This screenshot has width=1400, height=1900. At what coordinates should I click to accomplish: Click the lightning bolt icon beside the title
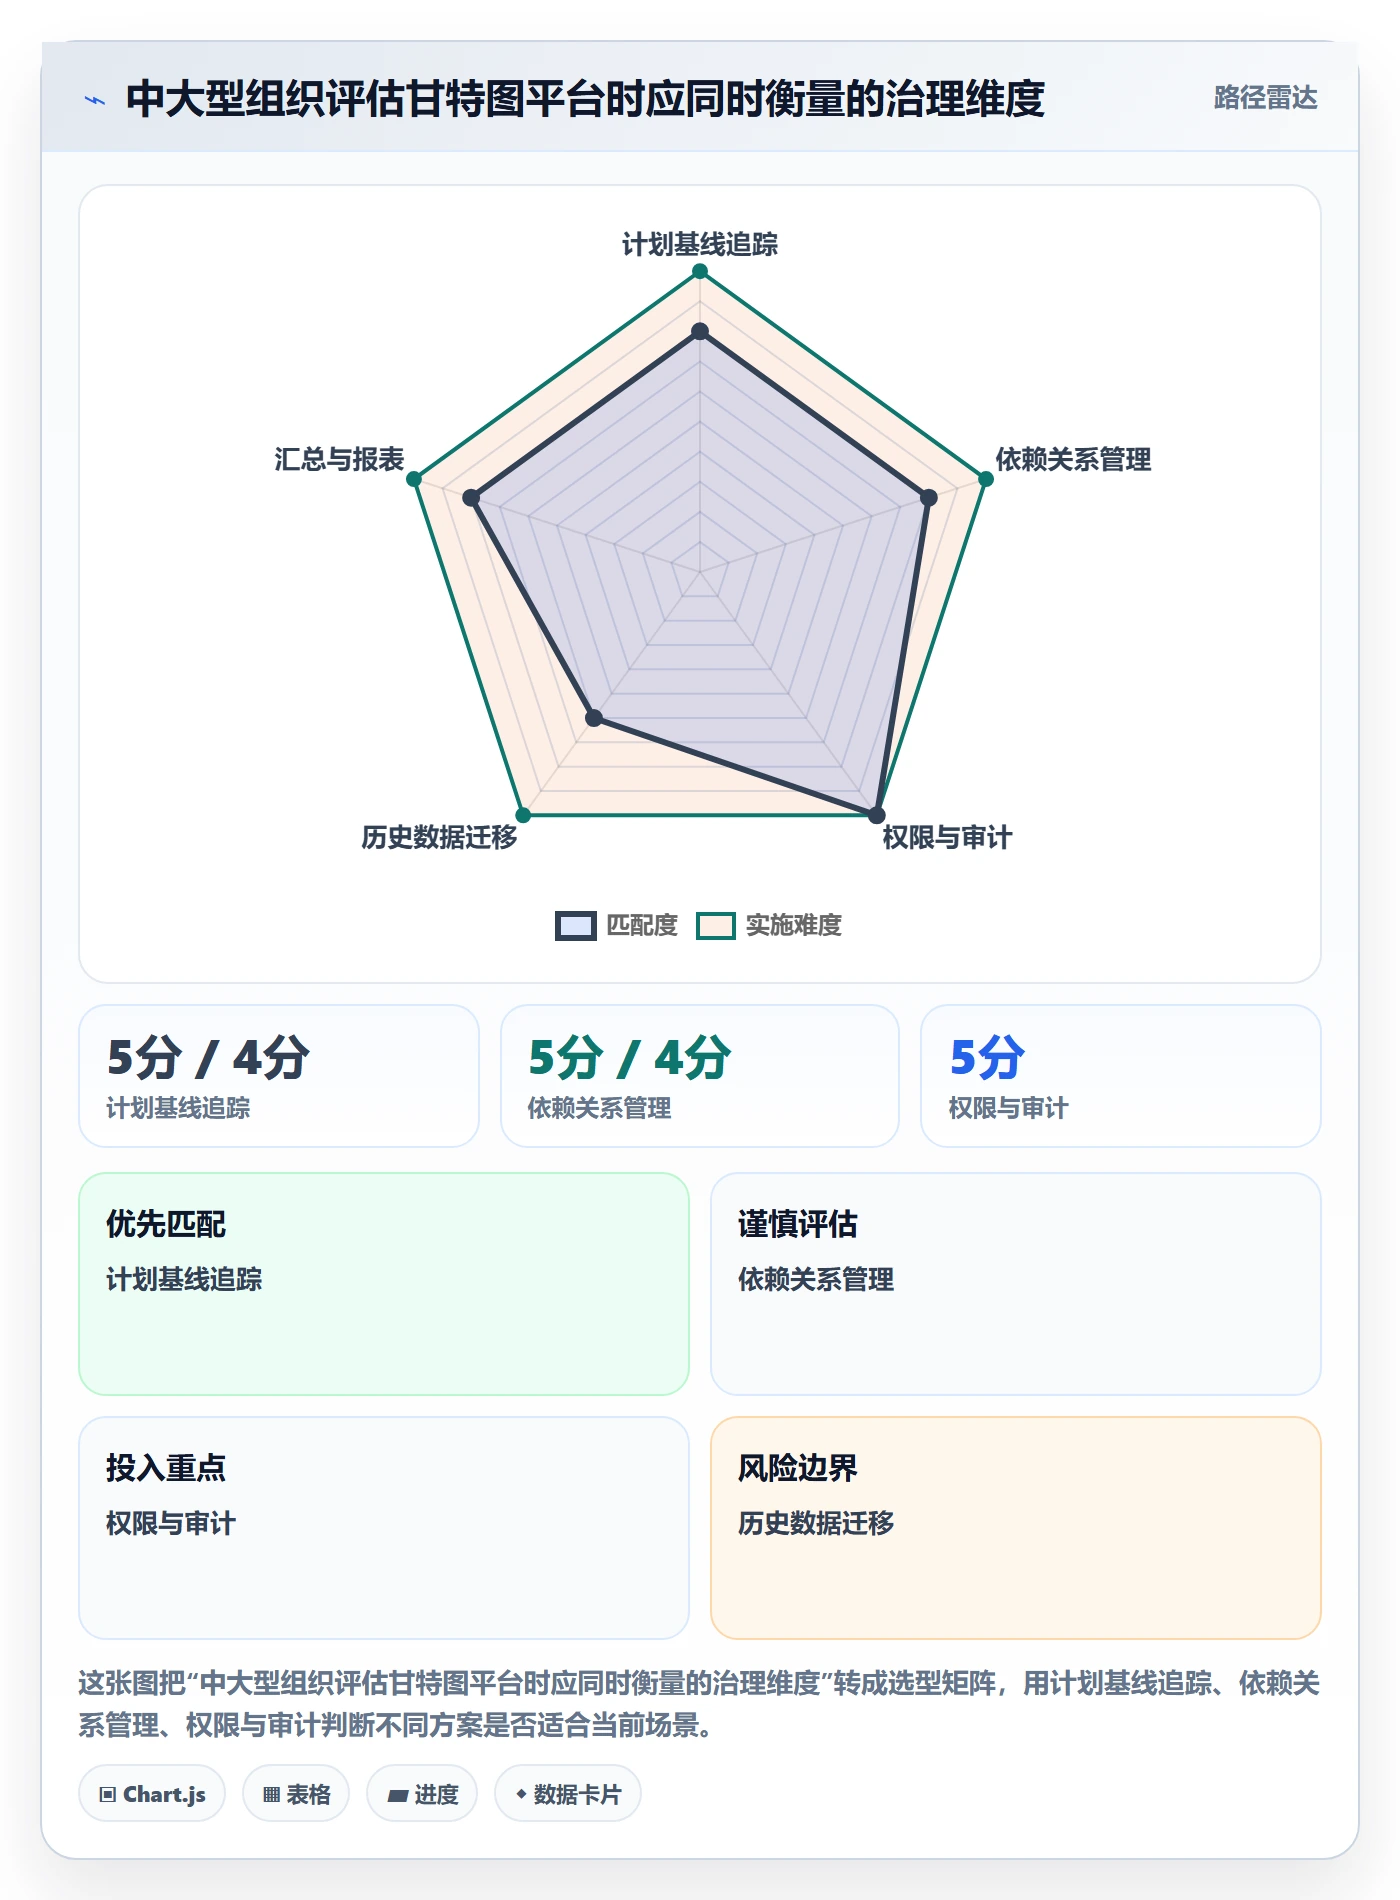(x=95, y=100)
